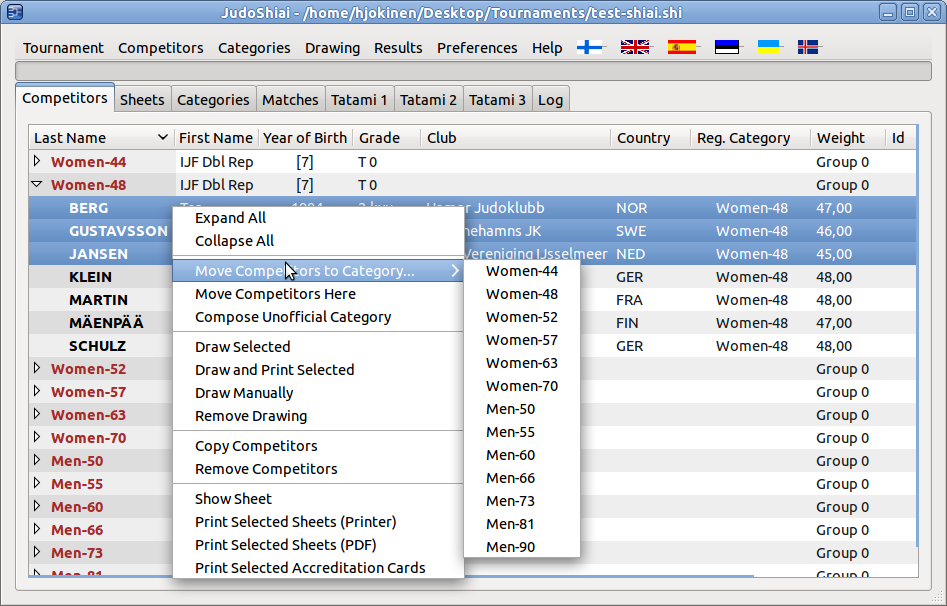Switch language with the Finnish flag icon
947x606 pixels.
tap(590, 47)
